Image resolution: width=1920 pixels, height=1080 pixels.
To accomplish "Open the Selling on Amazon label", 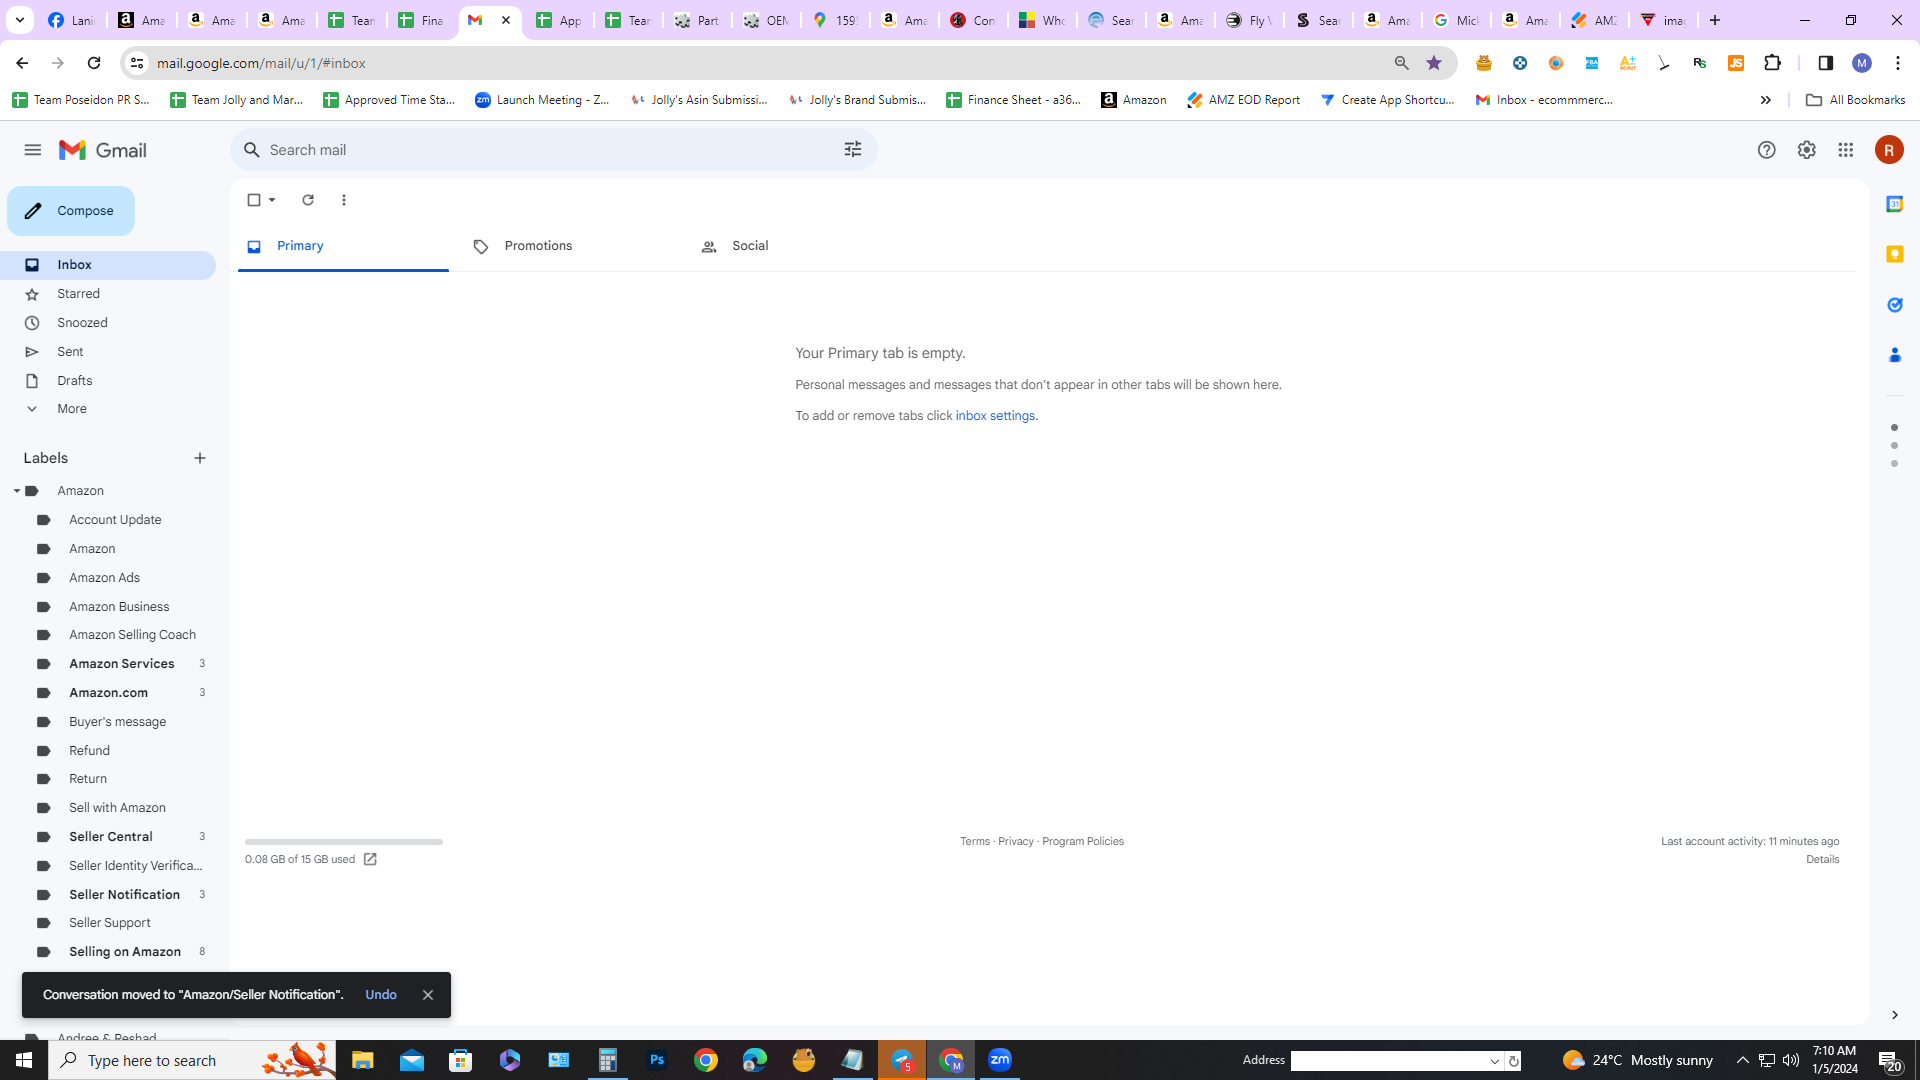I will (124, 952).
